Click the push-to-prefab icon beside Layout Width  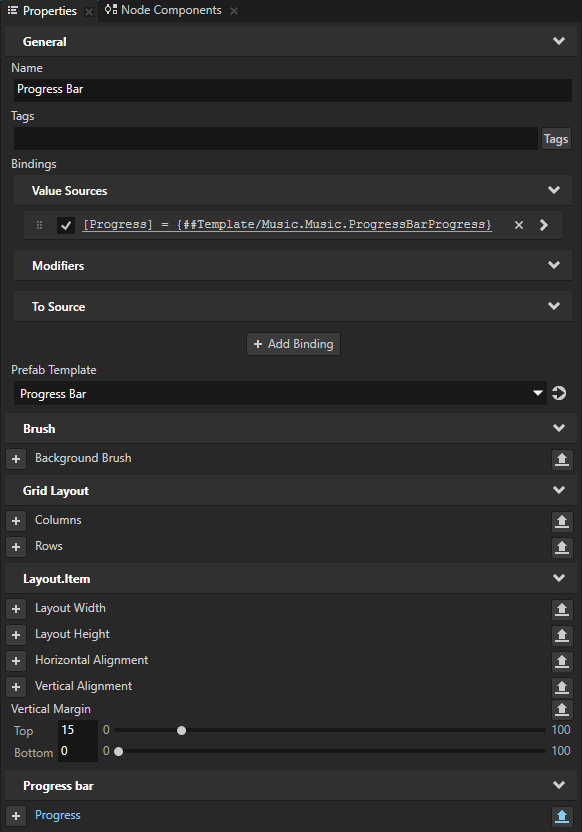pos(562,608)
